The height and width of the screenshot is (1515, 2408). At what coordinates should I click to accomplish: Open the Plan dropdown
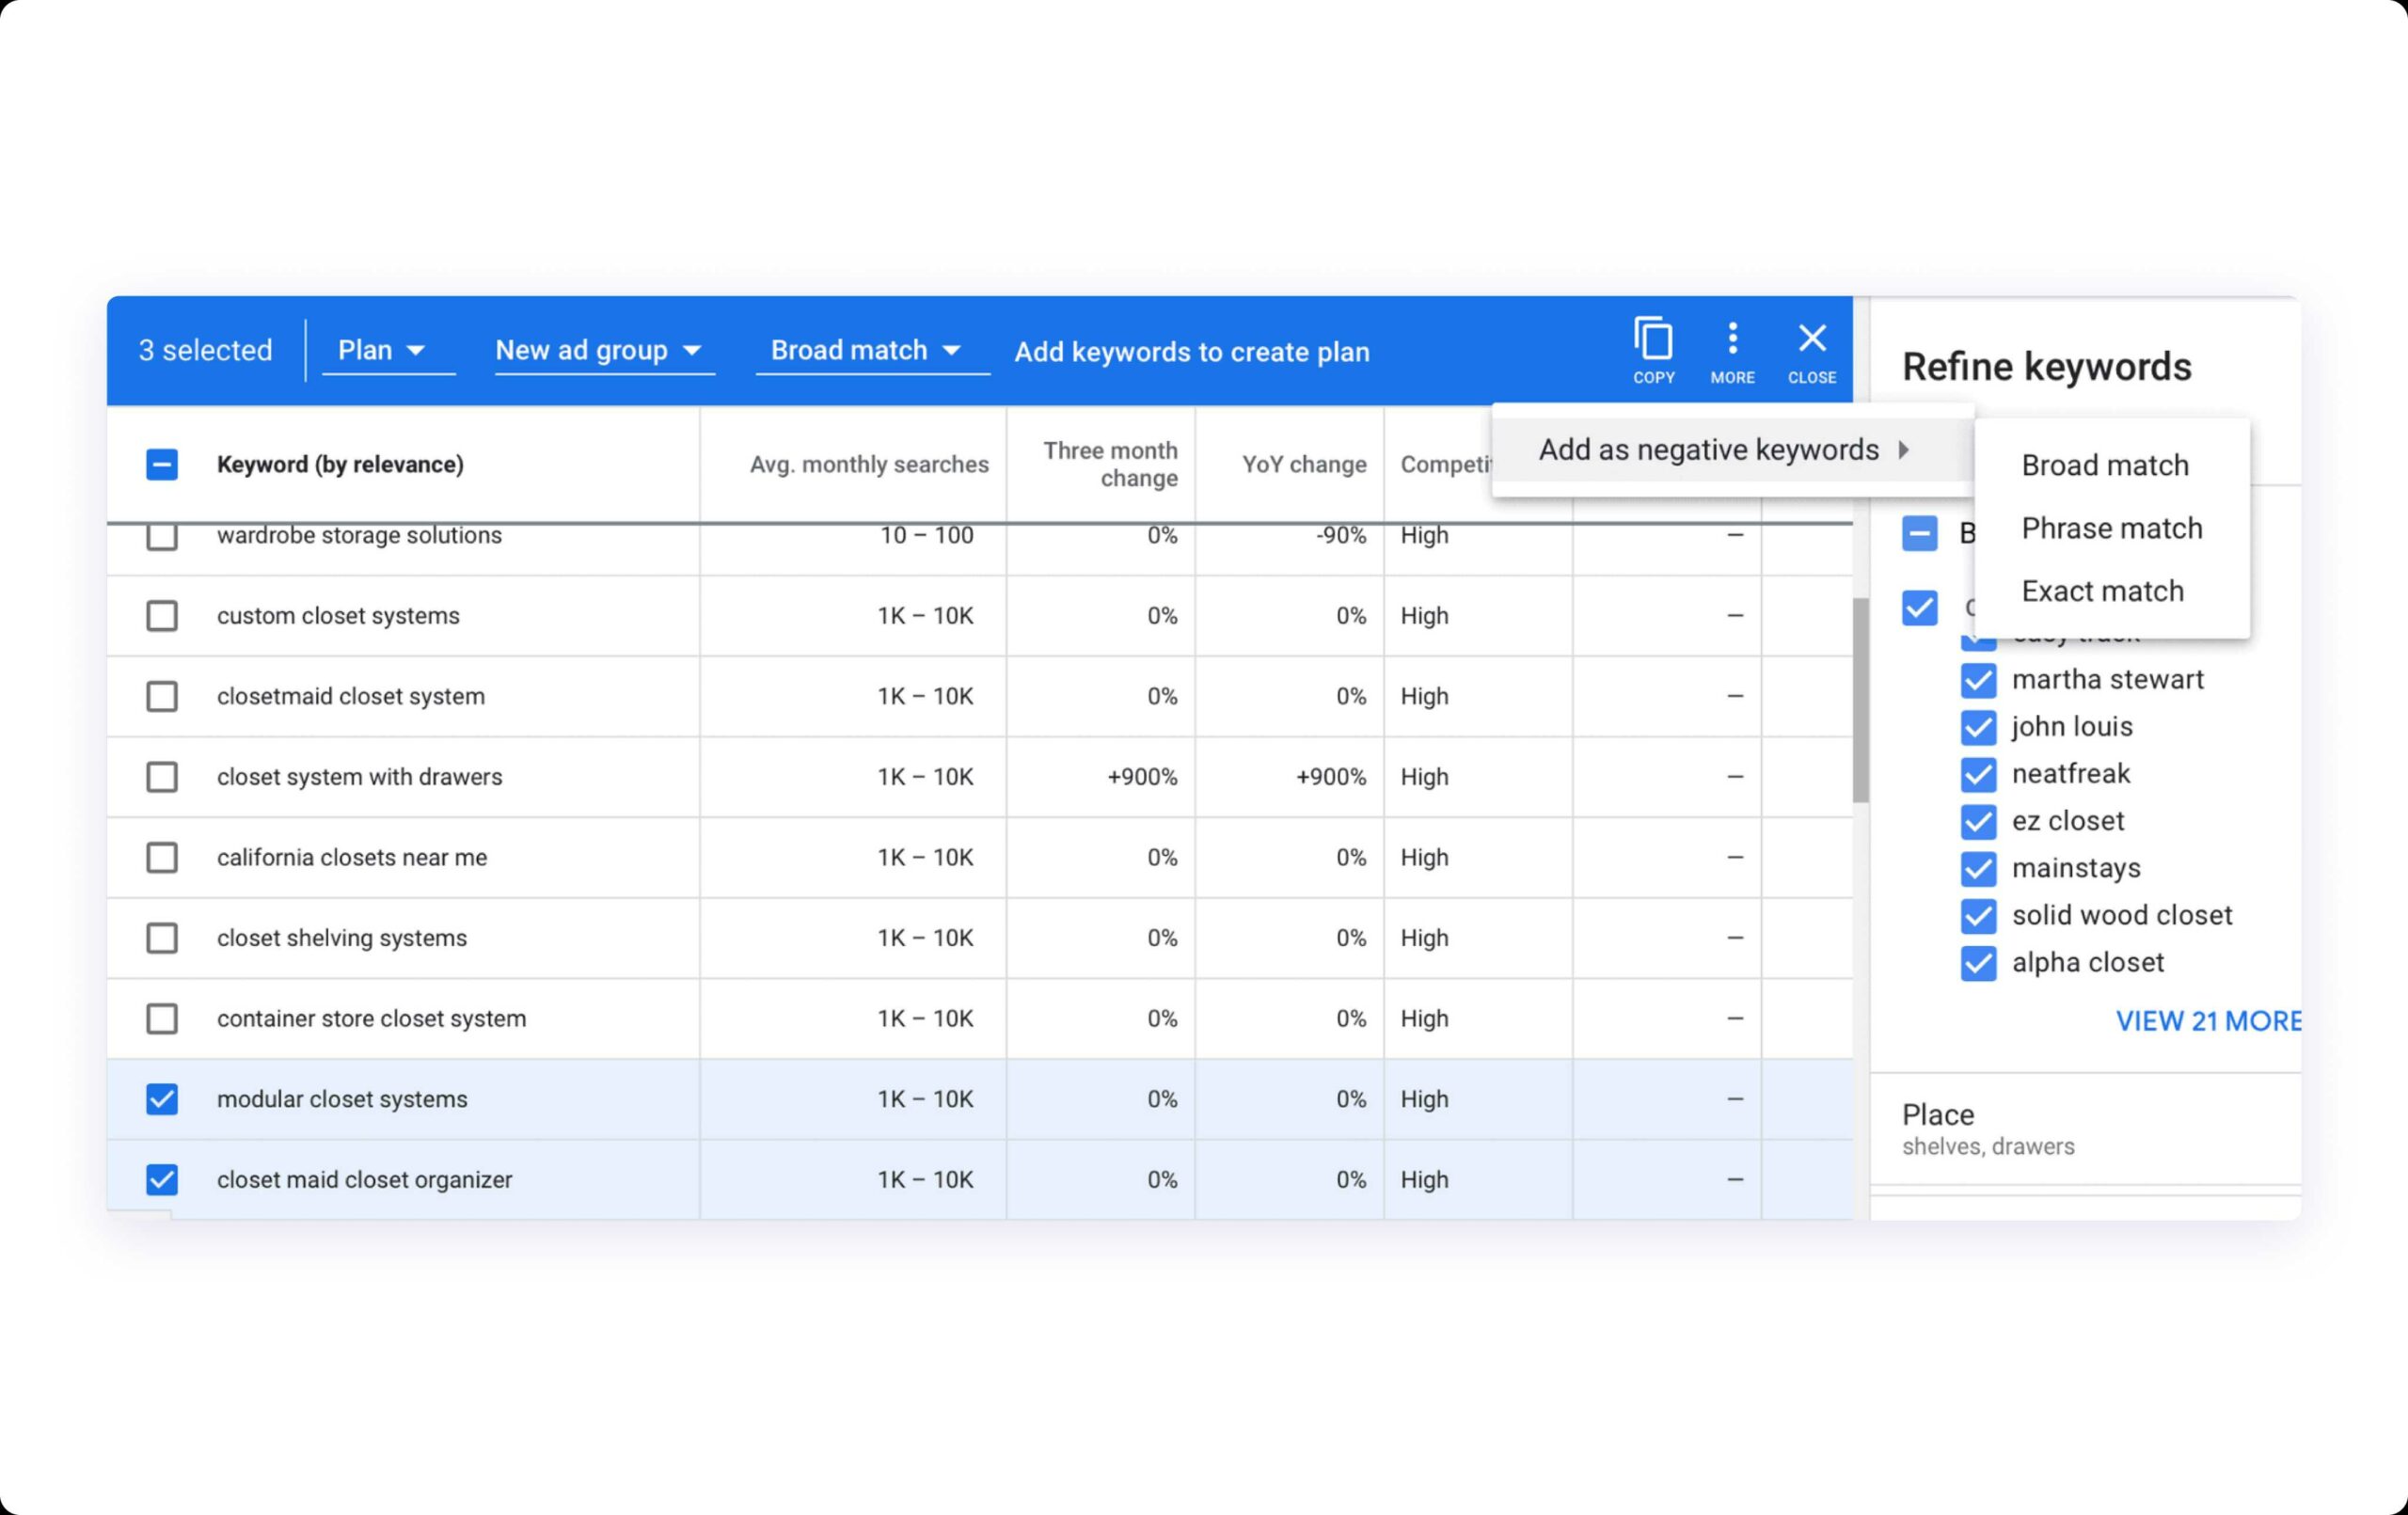click(383, 350)
